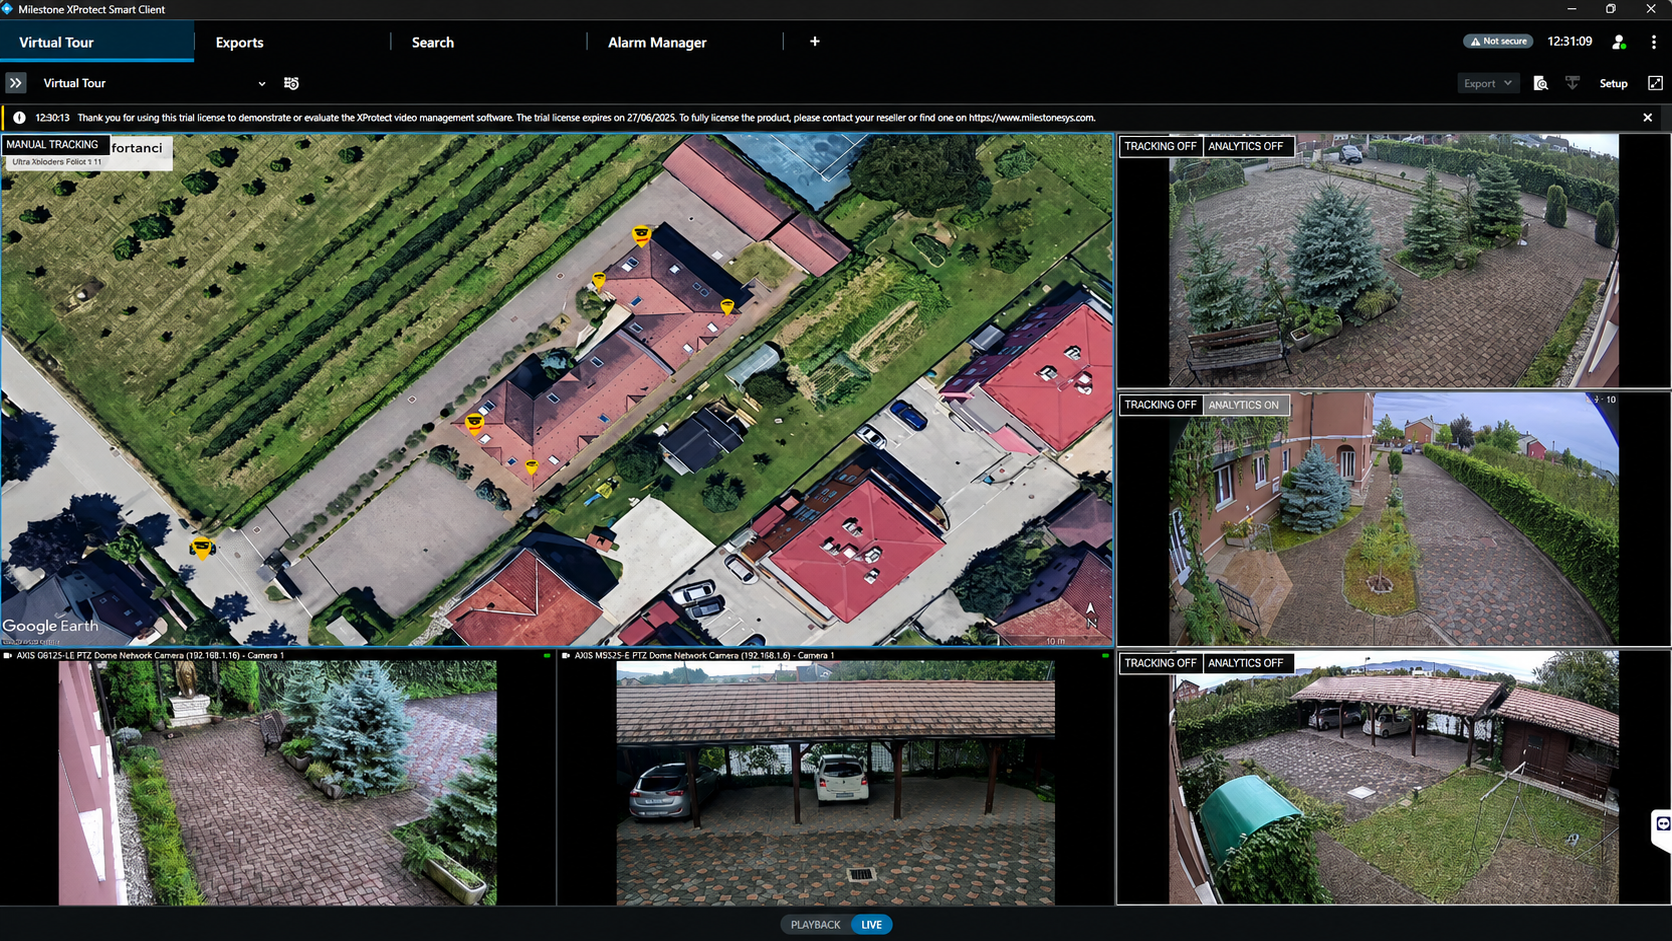Select the bottom right carport yard camera view
The width and height of the screenshot is (1672, 941).
coord(1393,777)
